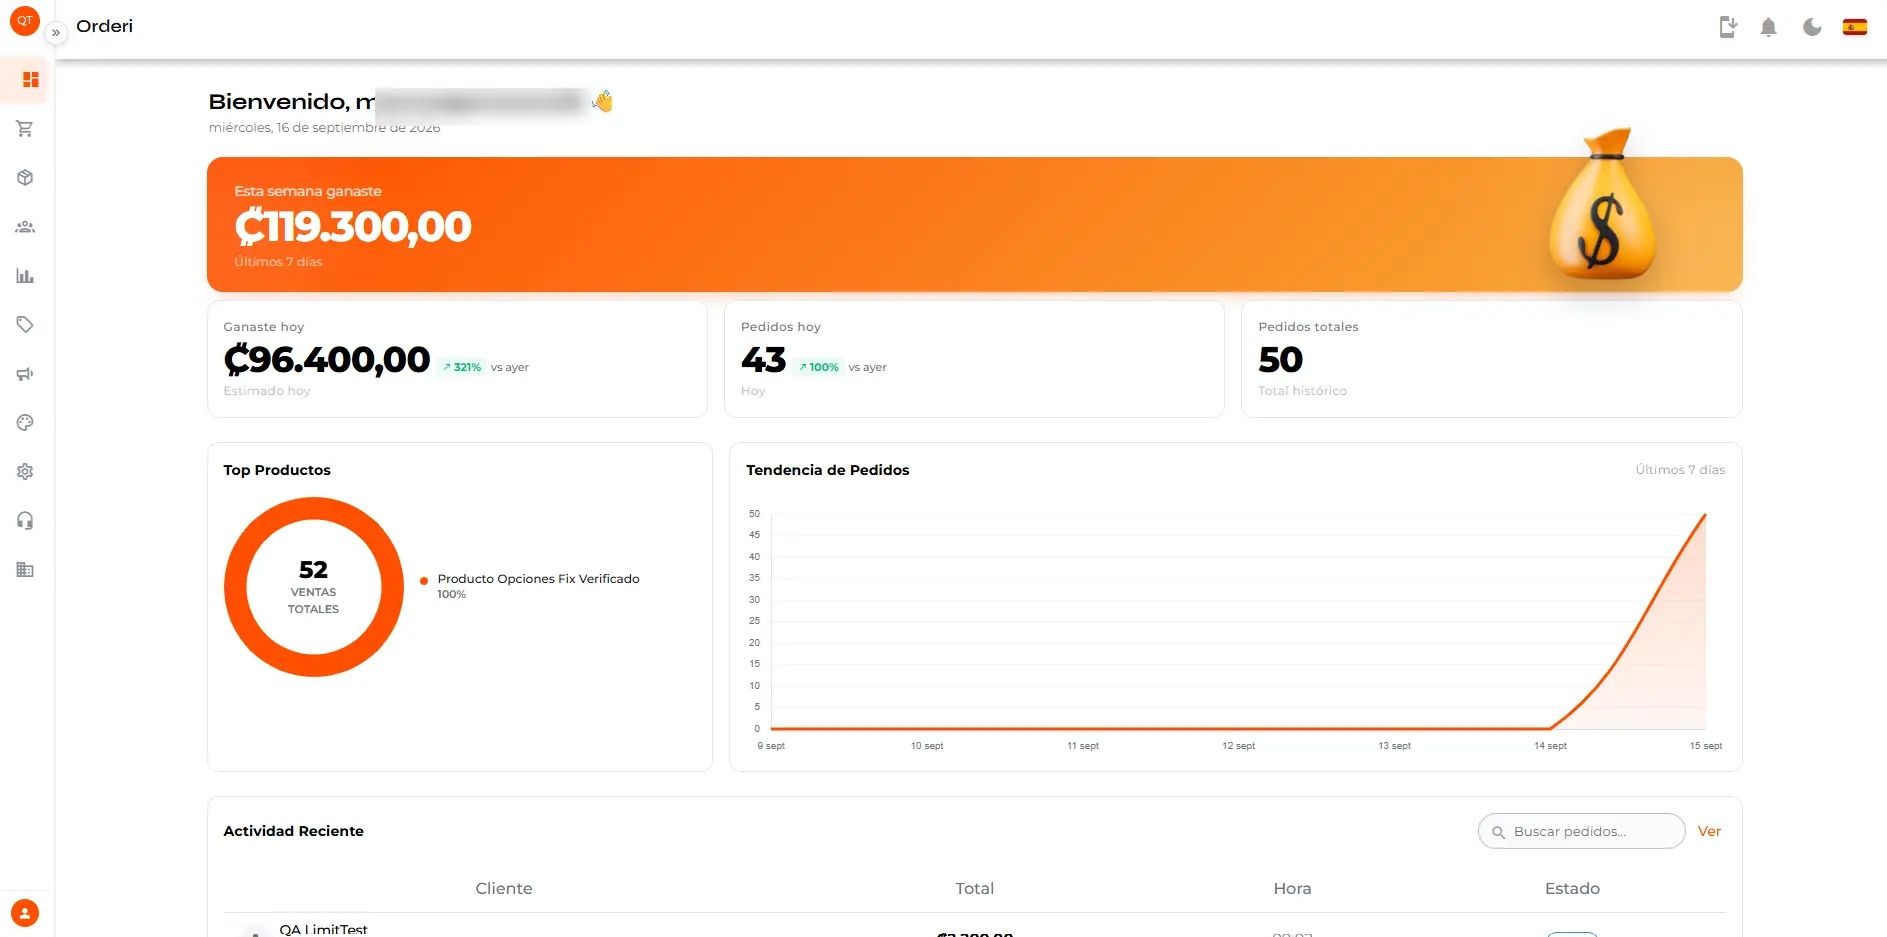The width and height of the screenshot is (1887, 937).
Task: Open the products box icon
Action: pyautogui.click(x=25, y=177)
